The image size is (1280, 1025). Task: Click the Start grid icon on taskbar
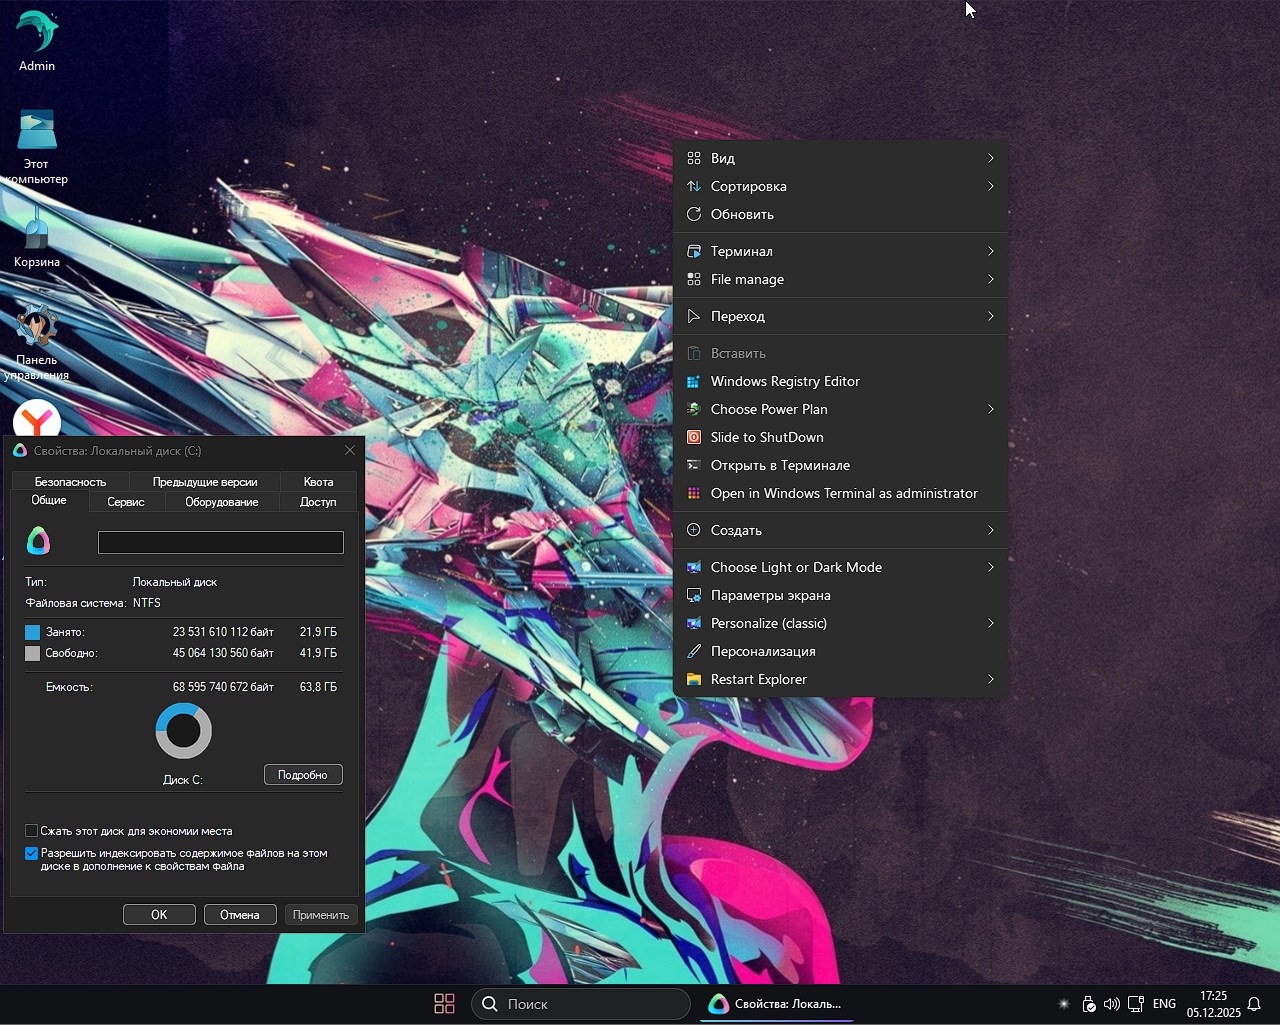444,1003
